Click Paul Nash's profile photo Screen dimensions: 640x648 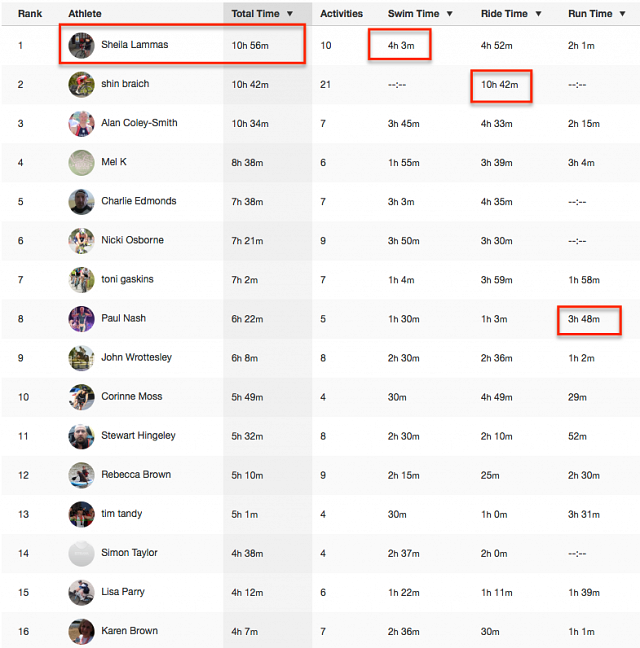(81, 319)
